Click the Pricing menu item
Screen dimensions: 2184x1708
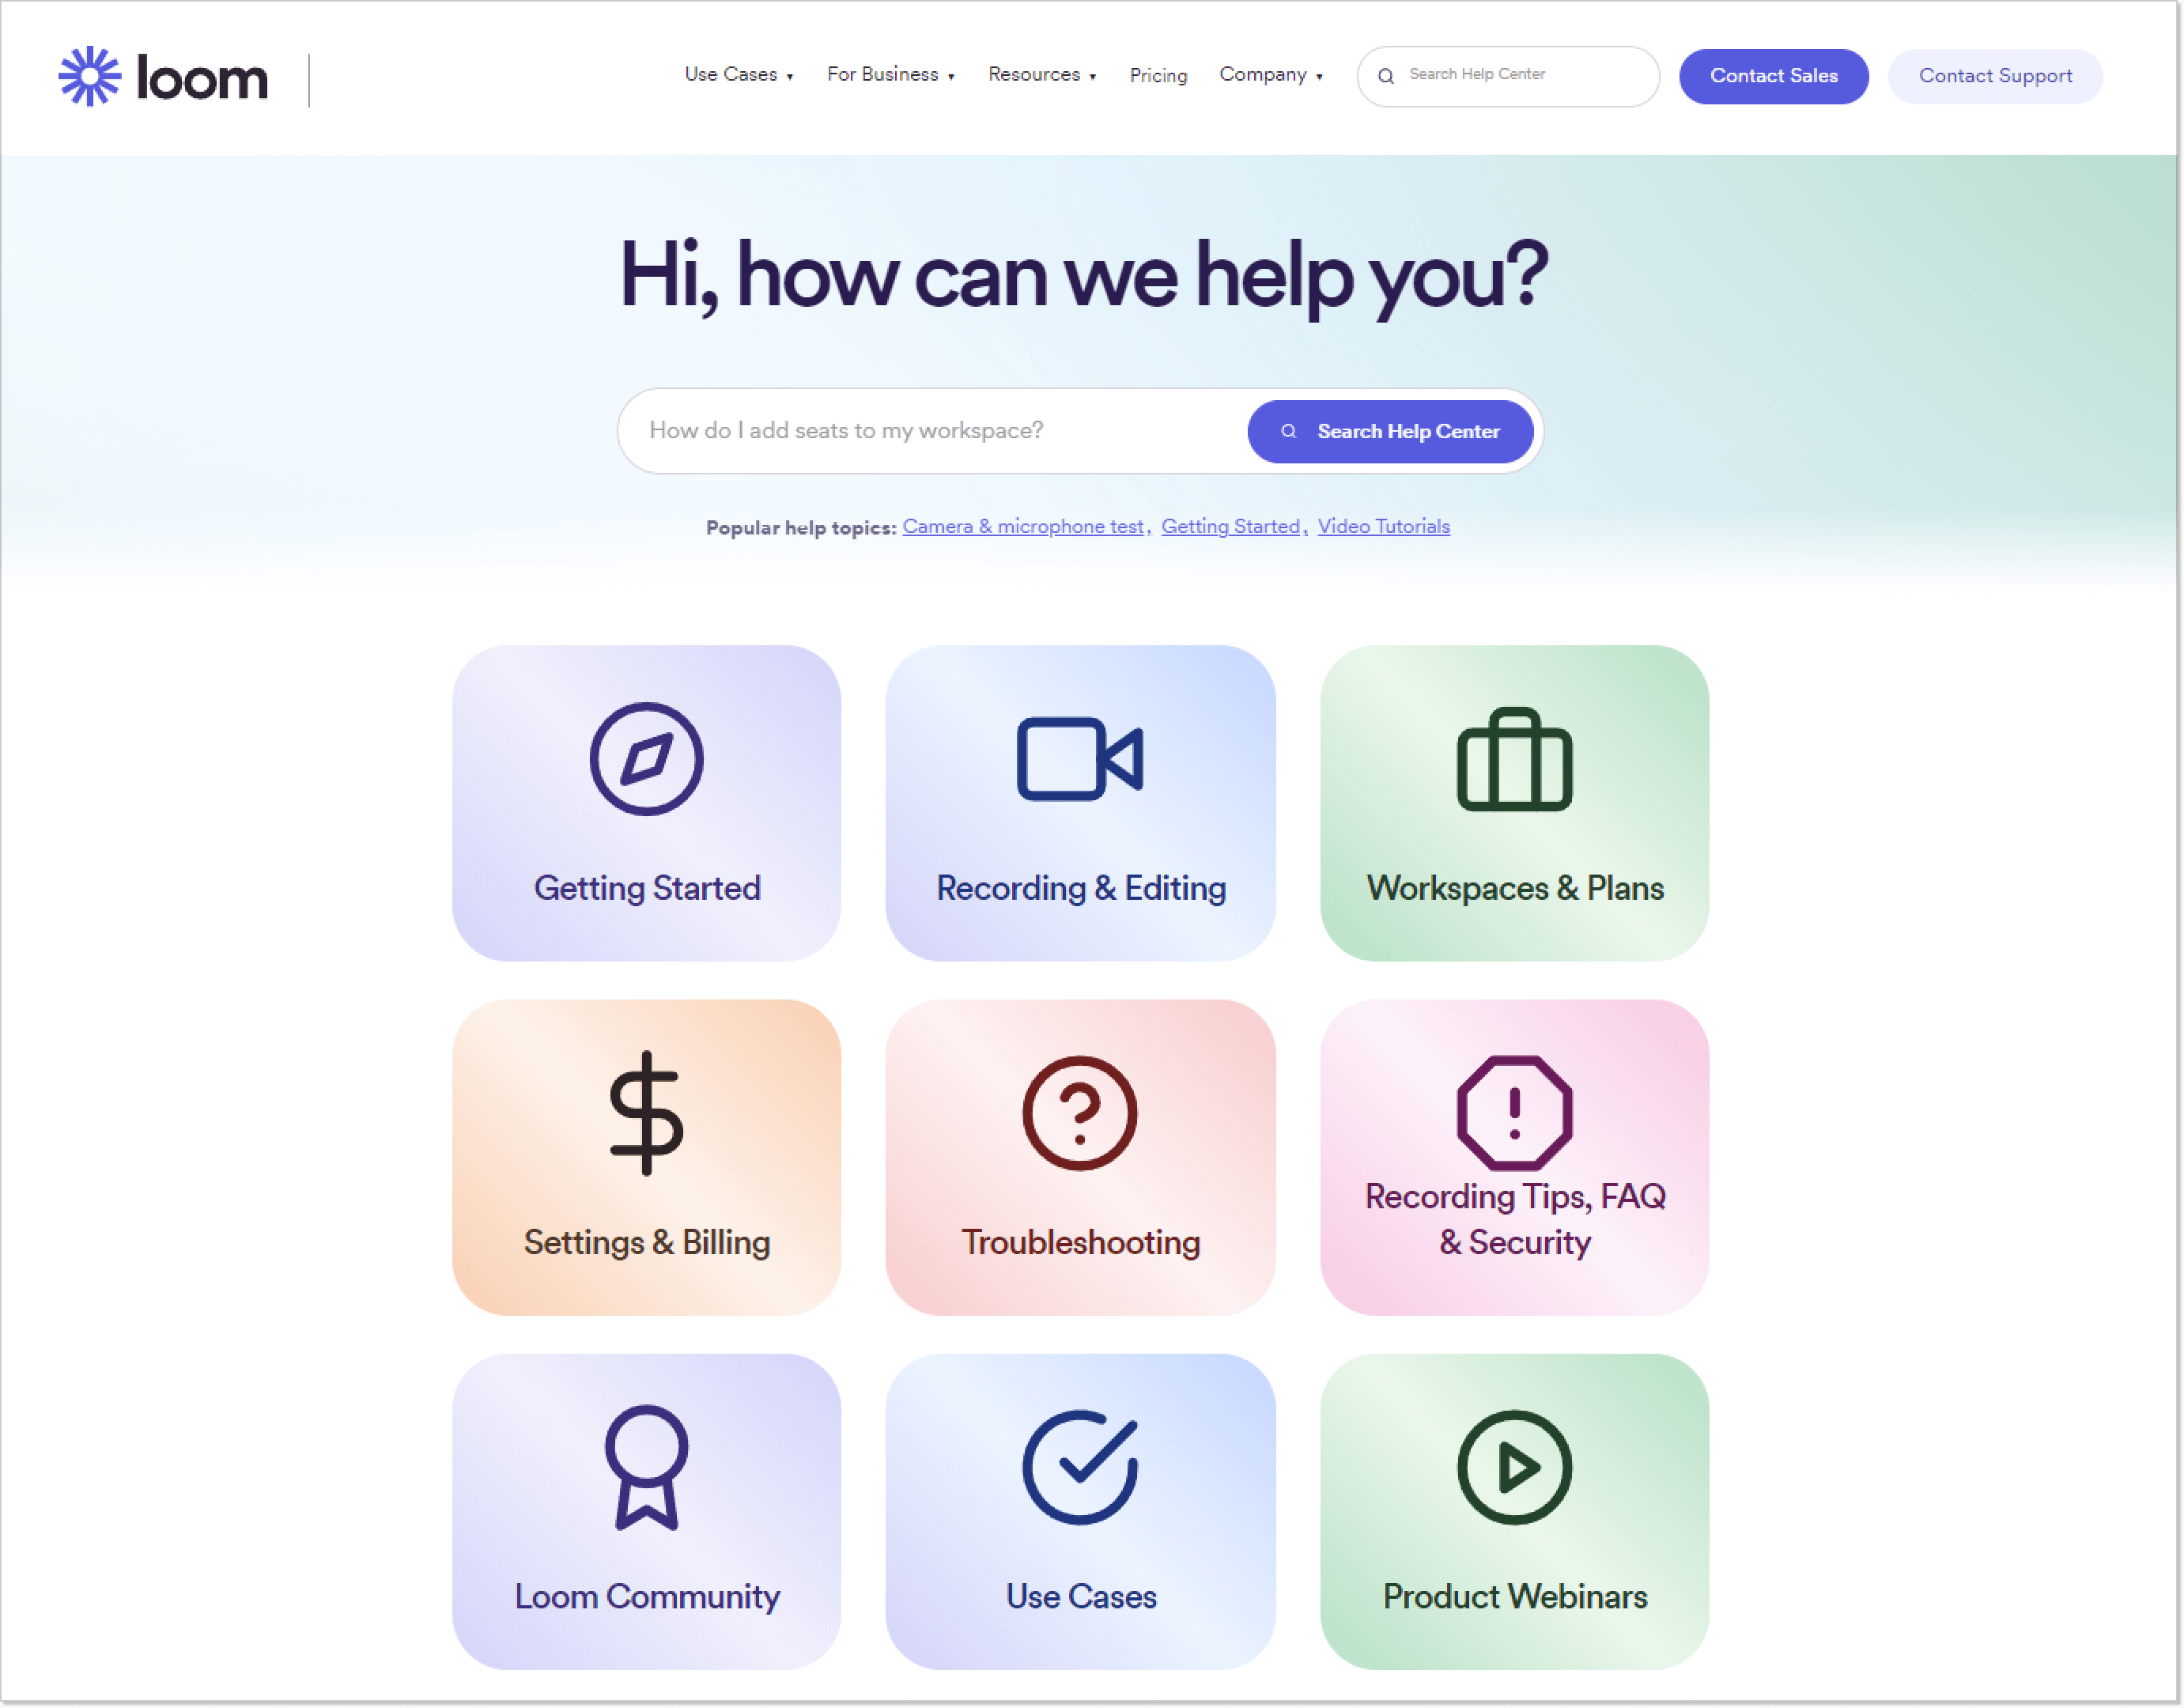pos(1159,74)
